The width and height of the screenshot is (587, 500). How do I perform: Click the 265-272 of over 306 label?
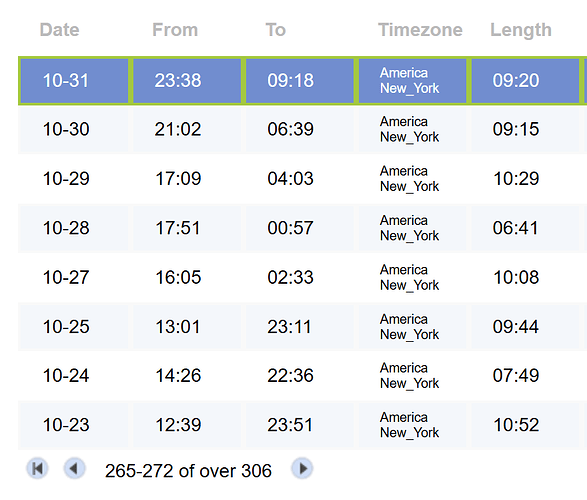coord(188,471)
